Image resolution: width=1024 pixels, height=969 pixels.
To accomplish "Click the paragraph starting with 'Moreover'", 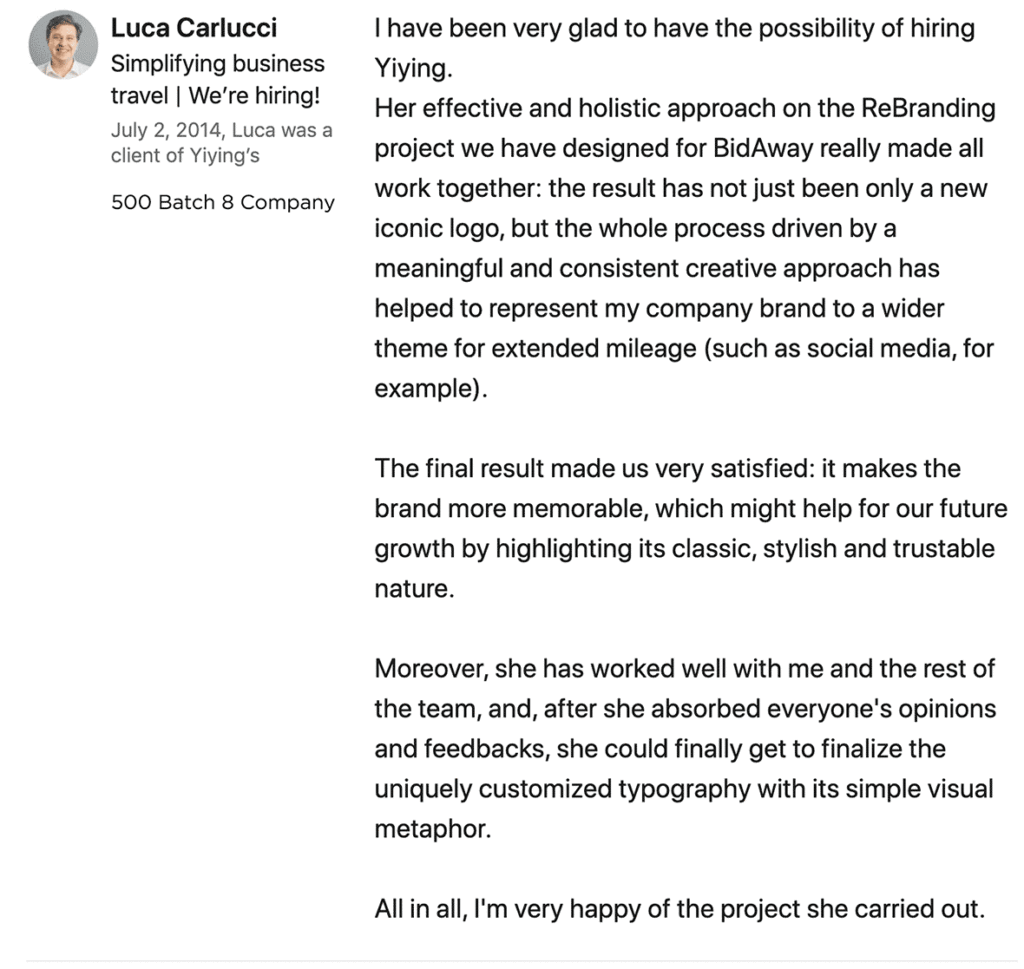I will (x=686, y=748).
